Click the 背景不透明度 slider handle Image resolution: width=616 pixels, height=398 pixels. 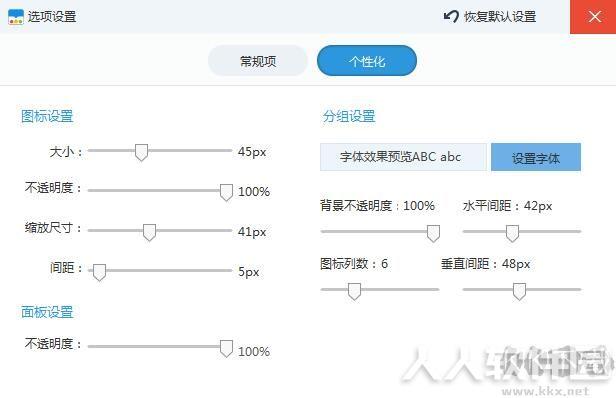coord(433,233)
